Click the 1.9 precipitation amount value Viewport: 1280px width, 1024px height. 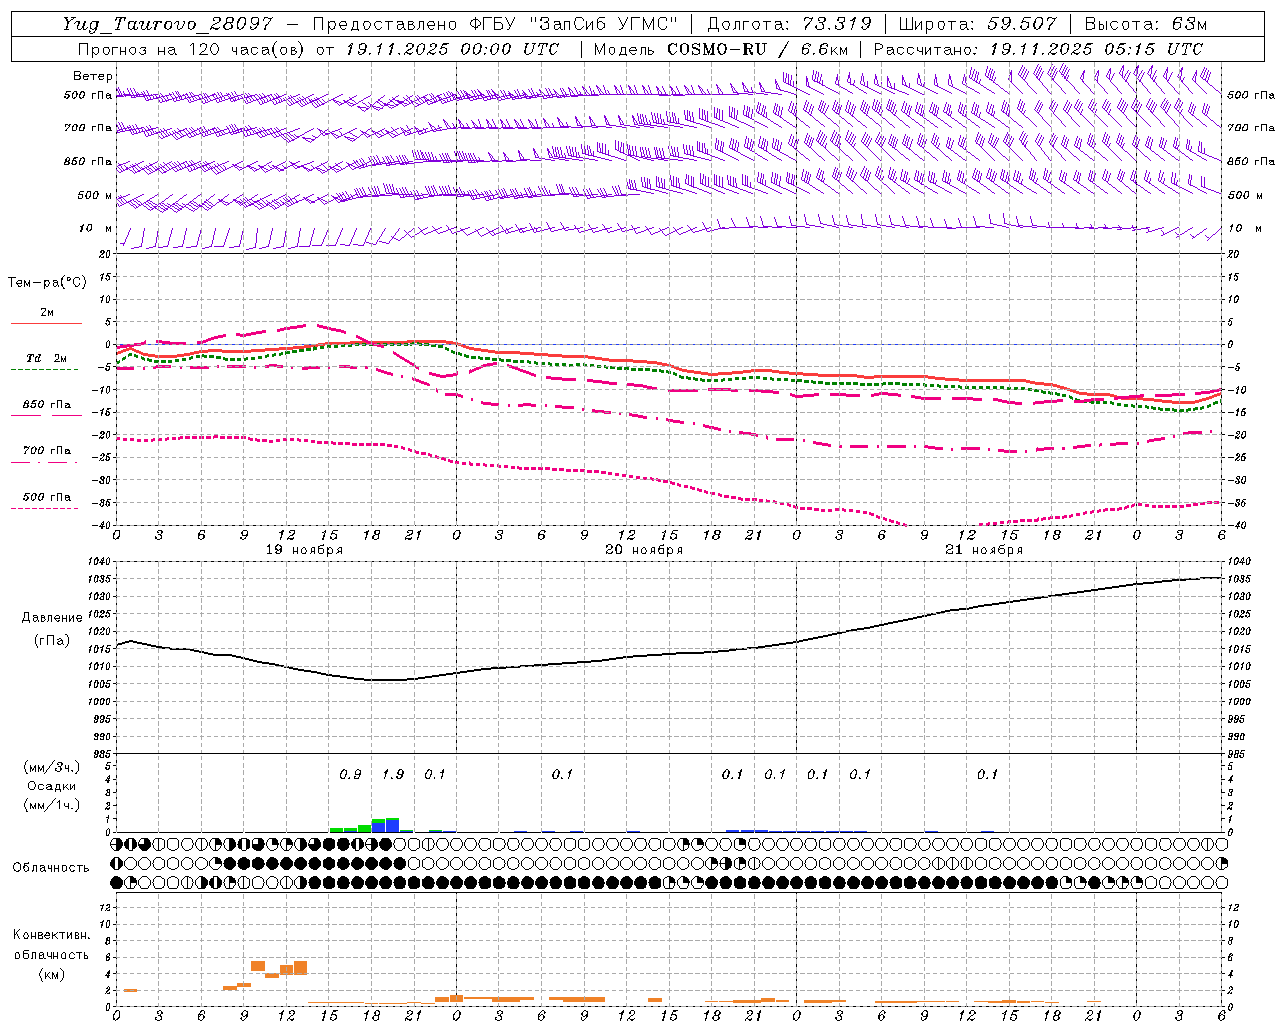point(393,774)
